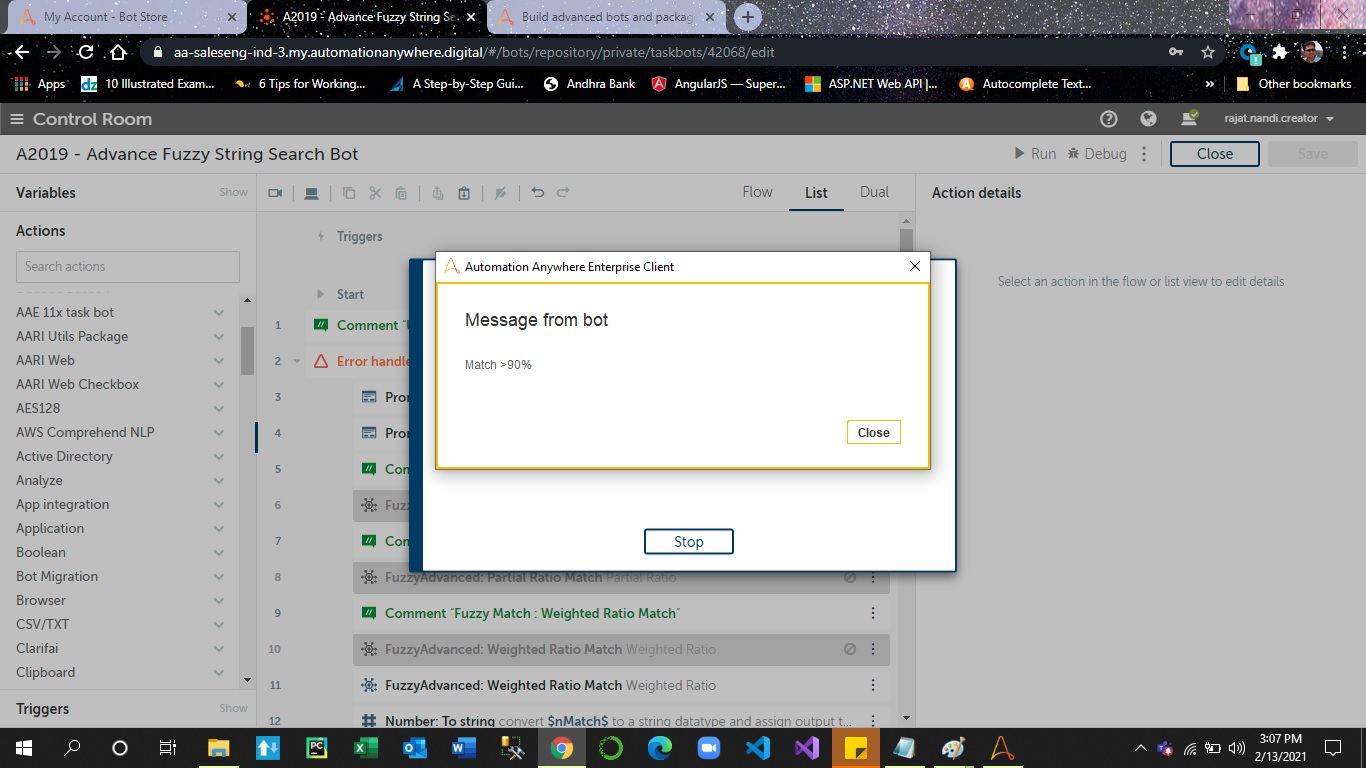
Task: Open Zoom from the taskbar
Action: tap(709, 747)
